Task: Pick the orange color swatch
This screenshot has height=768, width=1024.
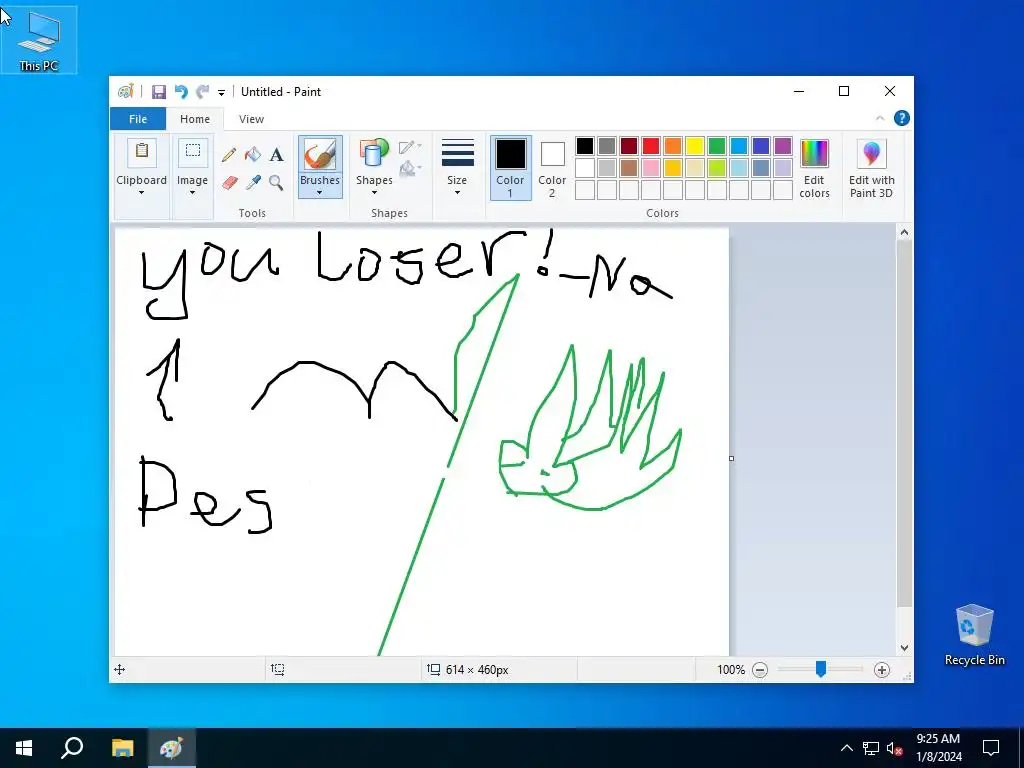Action: [x=673, y=146]
